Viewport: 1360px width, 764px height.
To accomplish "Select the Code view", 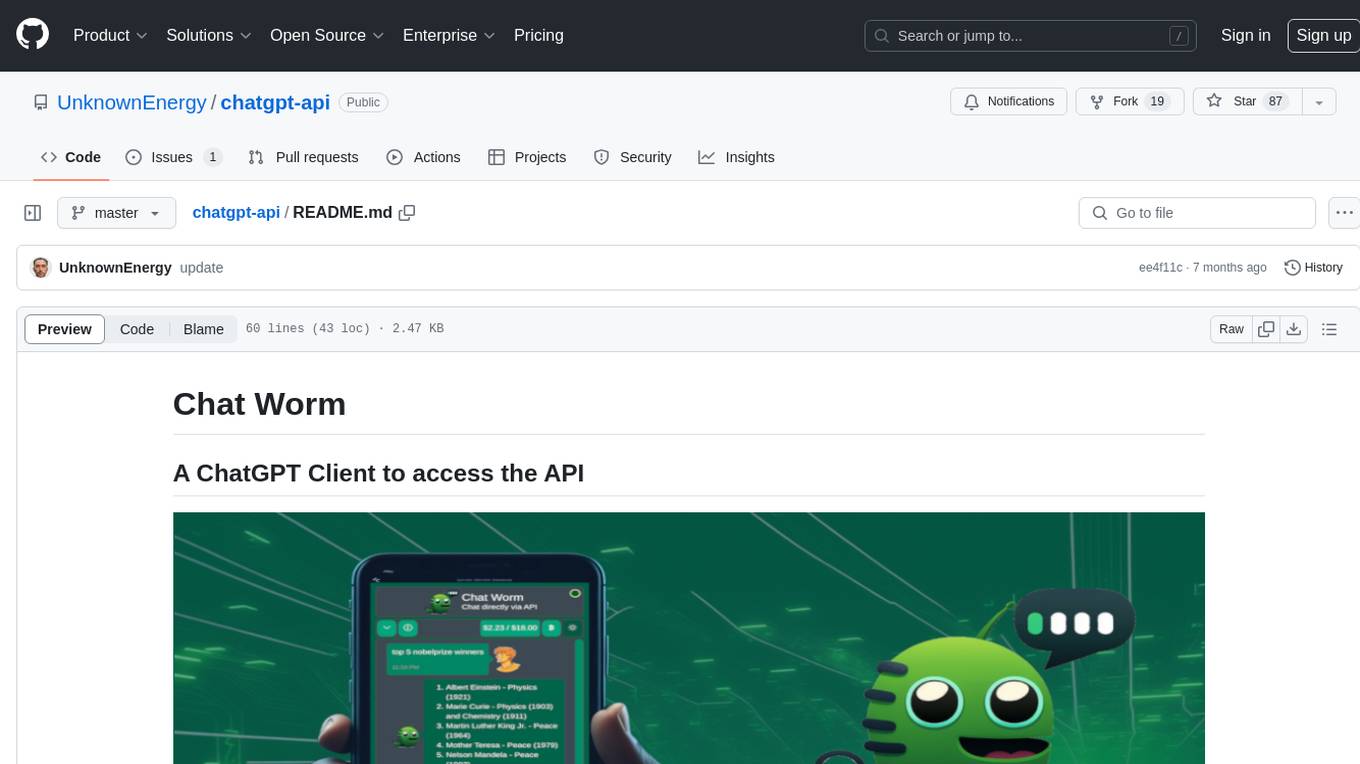I will tap(137, 329).
